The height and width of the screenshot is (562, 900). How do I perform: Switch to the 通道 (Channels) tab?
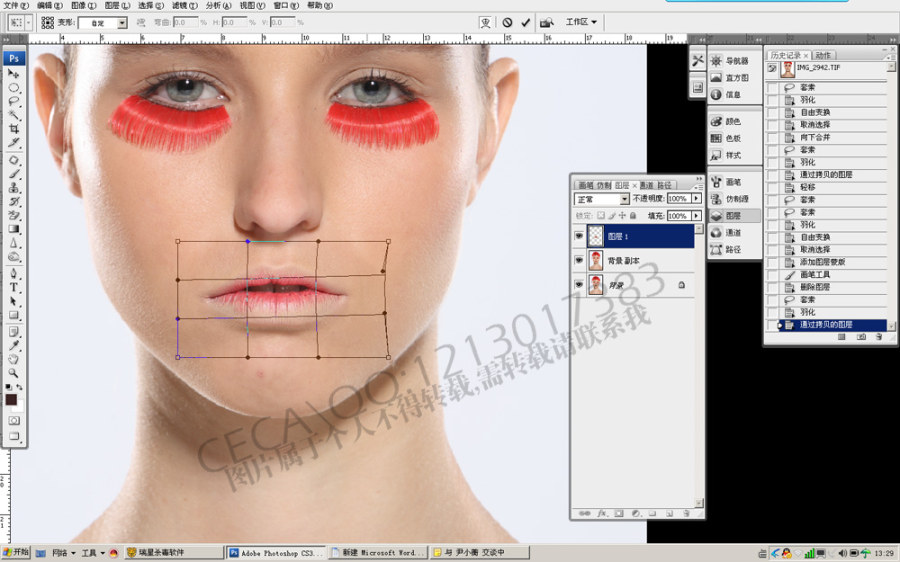tap(646, 185)
